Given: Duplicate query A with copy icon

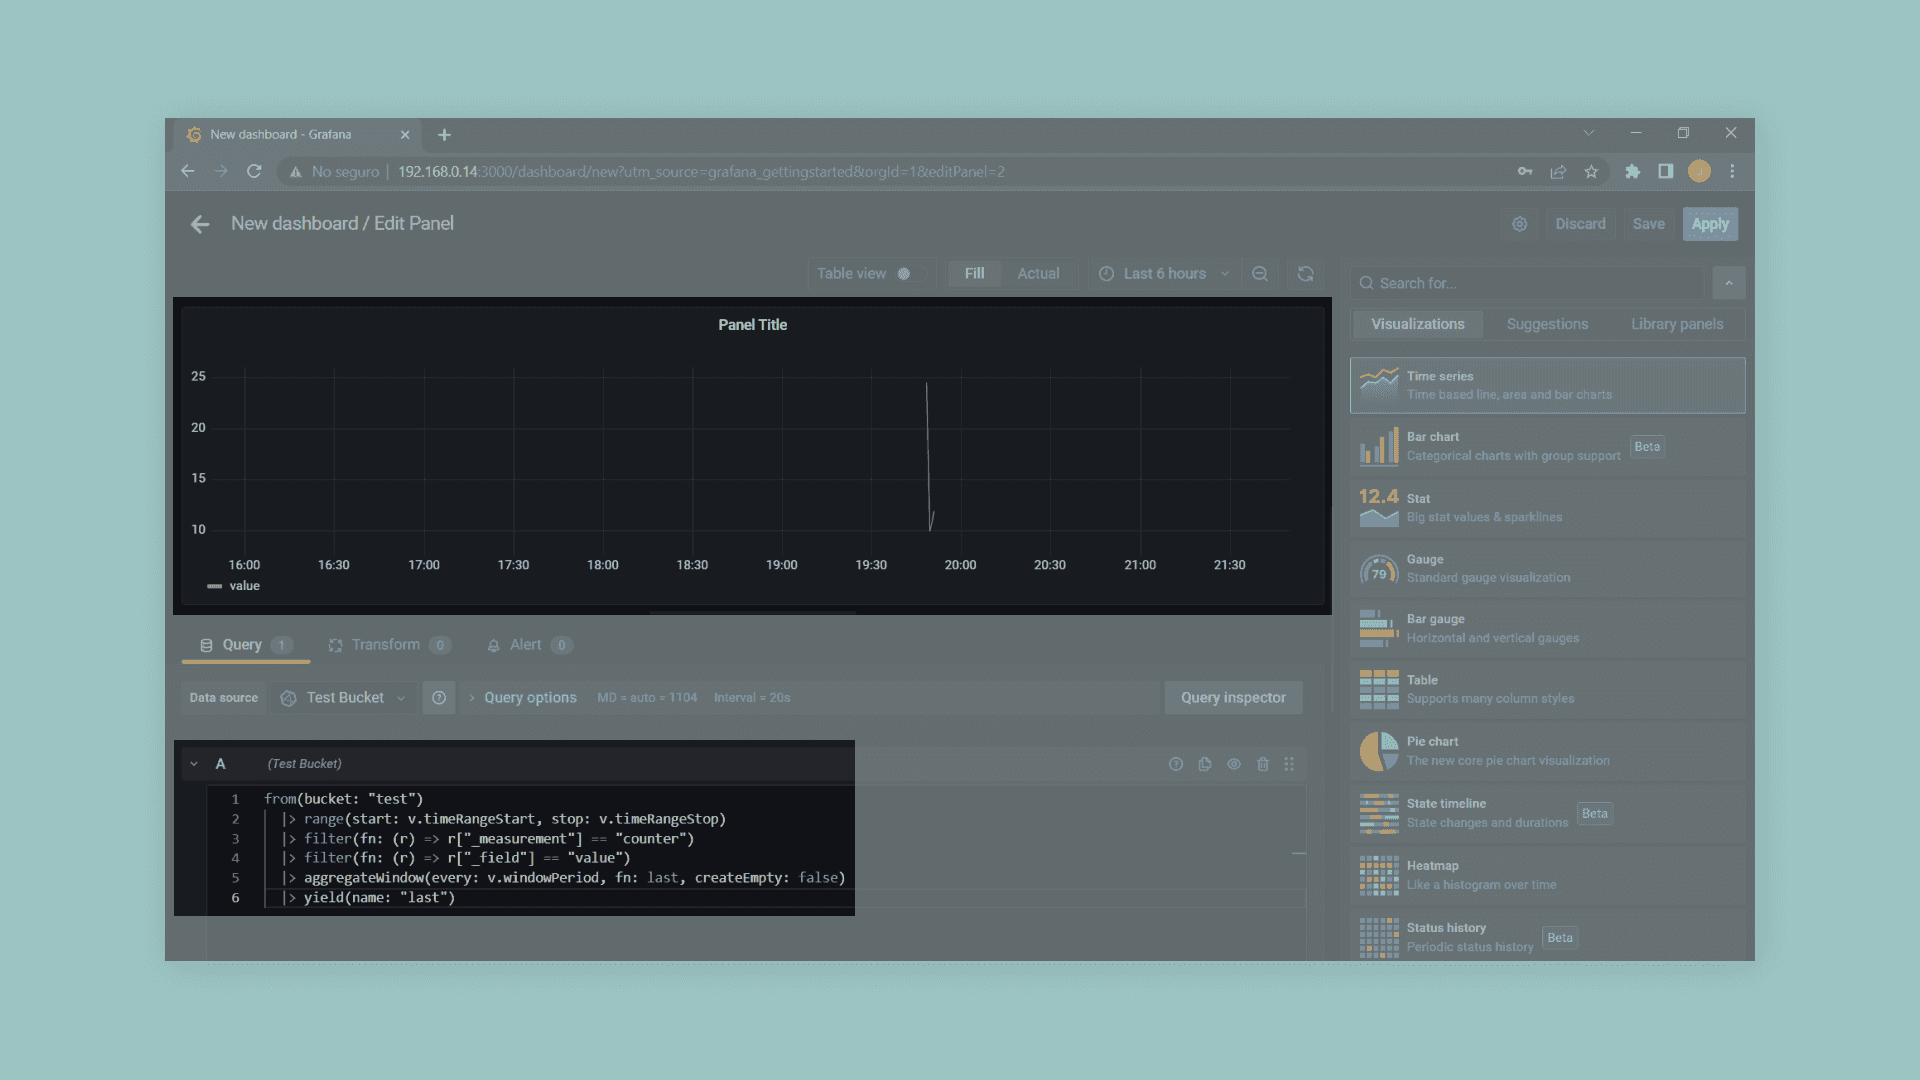Looking at the screenshot, I should click(x=1205, y=764).
